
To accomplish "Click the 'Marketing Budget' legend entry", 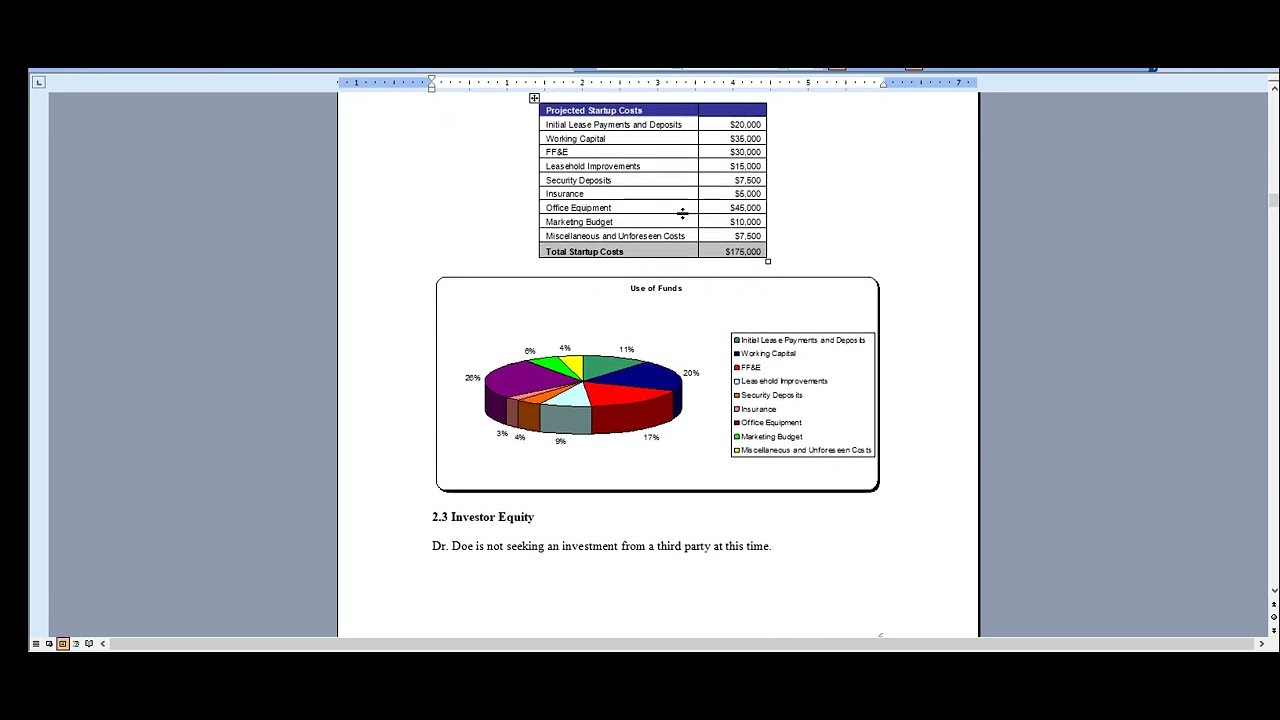I will 768,437.
